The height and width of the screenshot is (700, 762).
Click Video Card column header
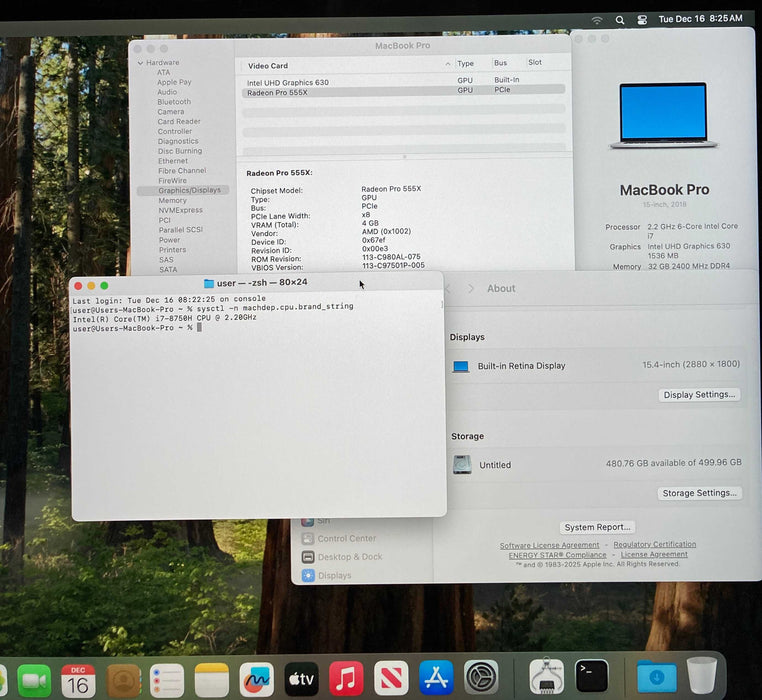point(268,66)
